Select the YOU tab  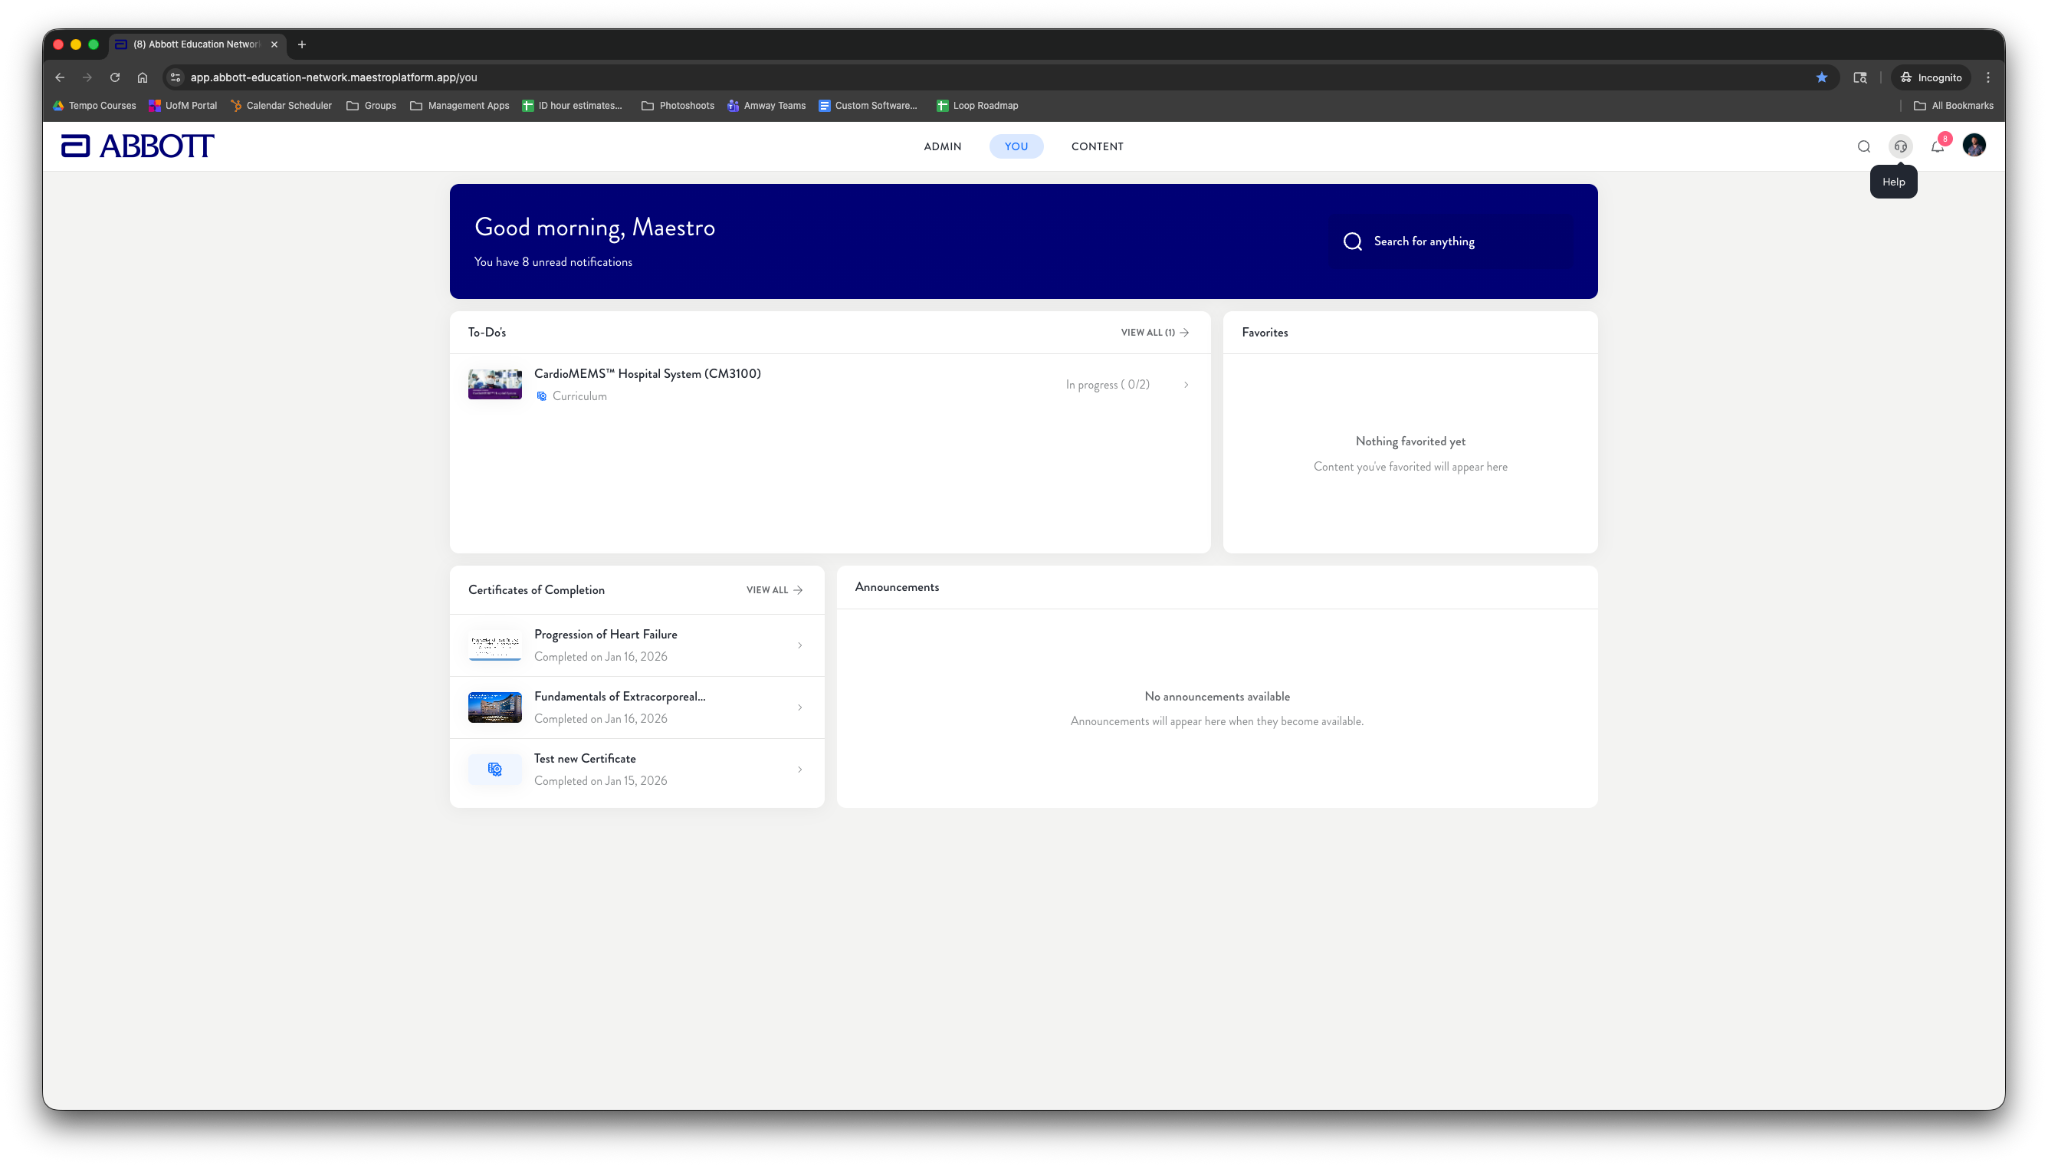tap(1016, 146)
